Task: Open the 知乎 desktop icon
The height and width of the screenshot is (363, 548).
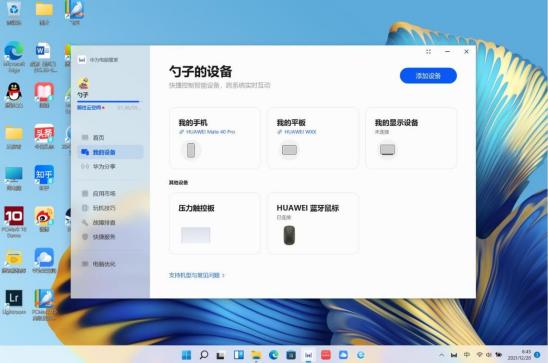Action: tap(44, 177)
